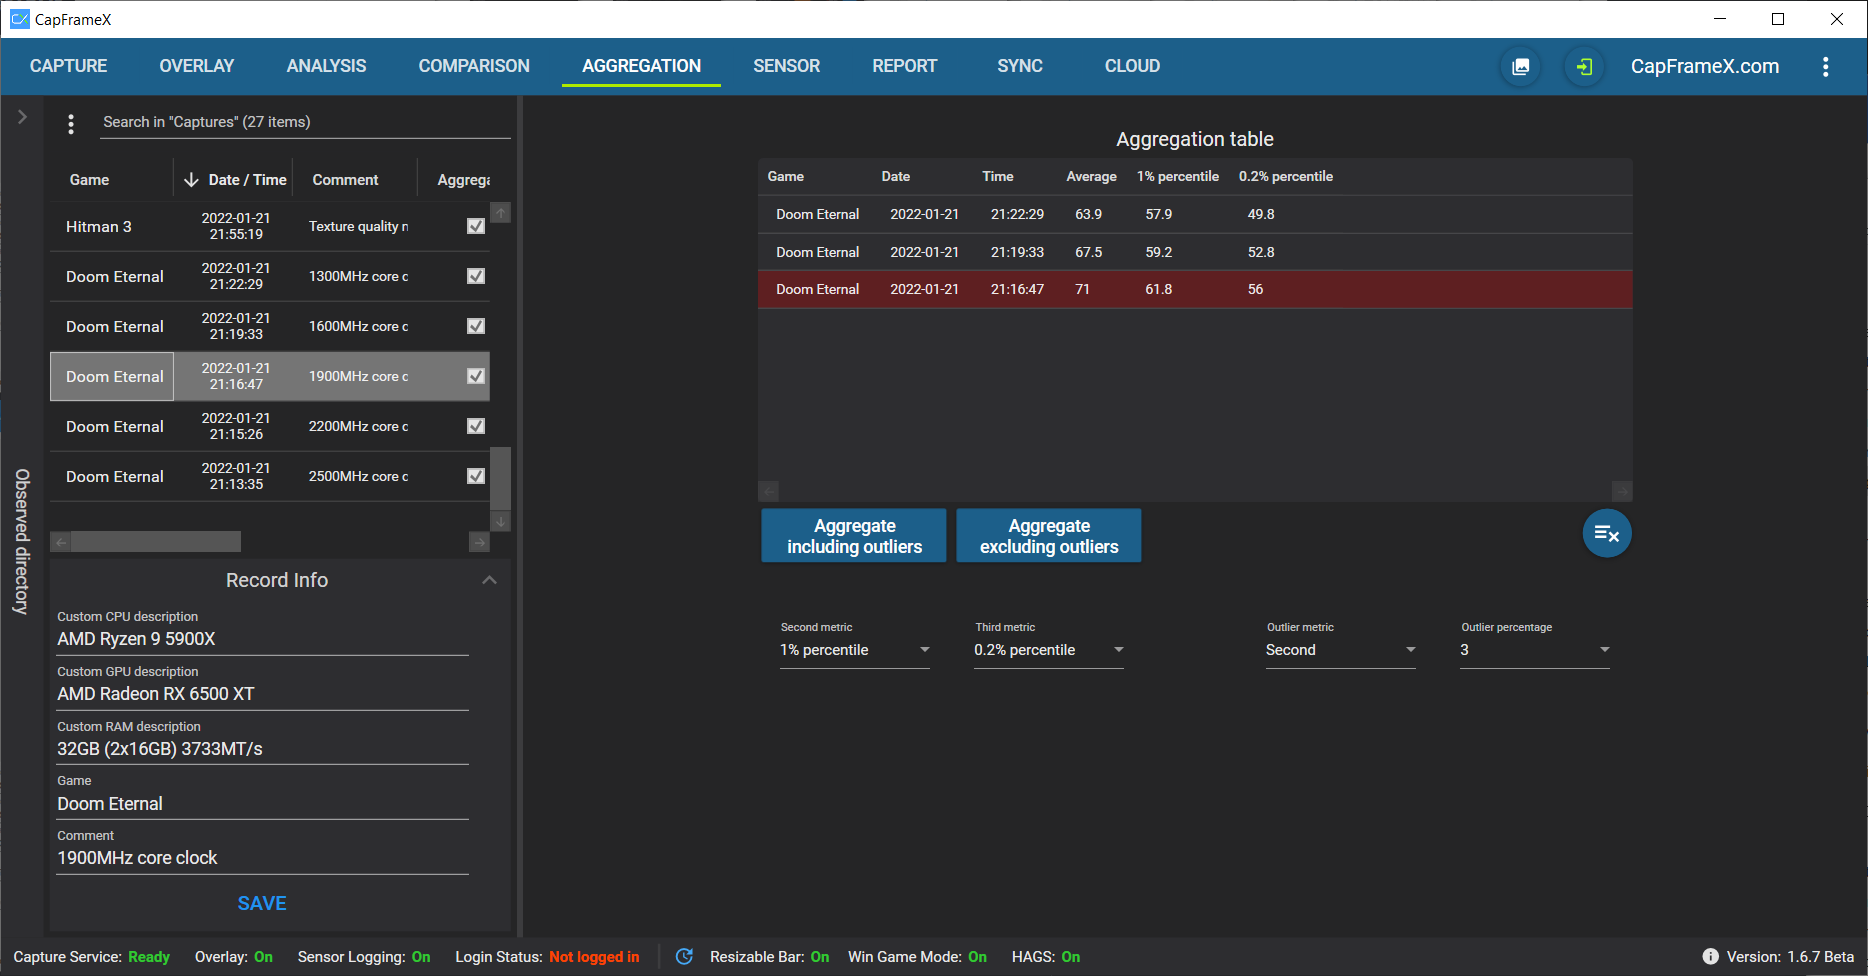Select the AGGREGATION tab

pos(641,66)
